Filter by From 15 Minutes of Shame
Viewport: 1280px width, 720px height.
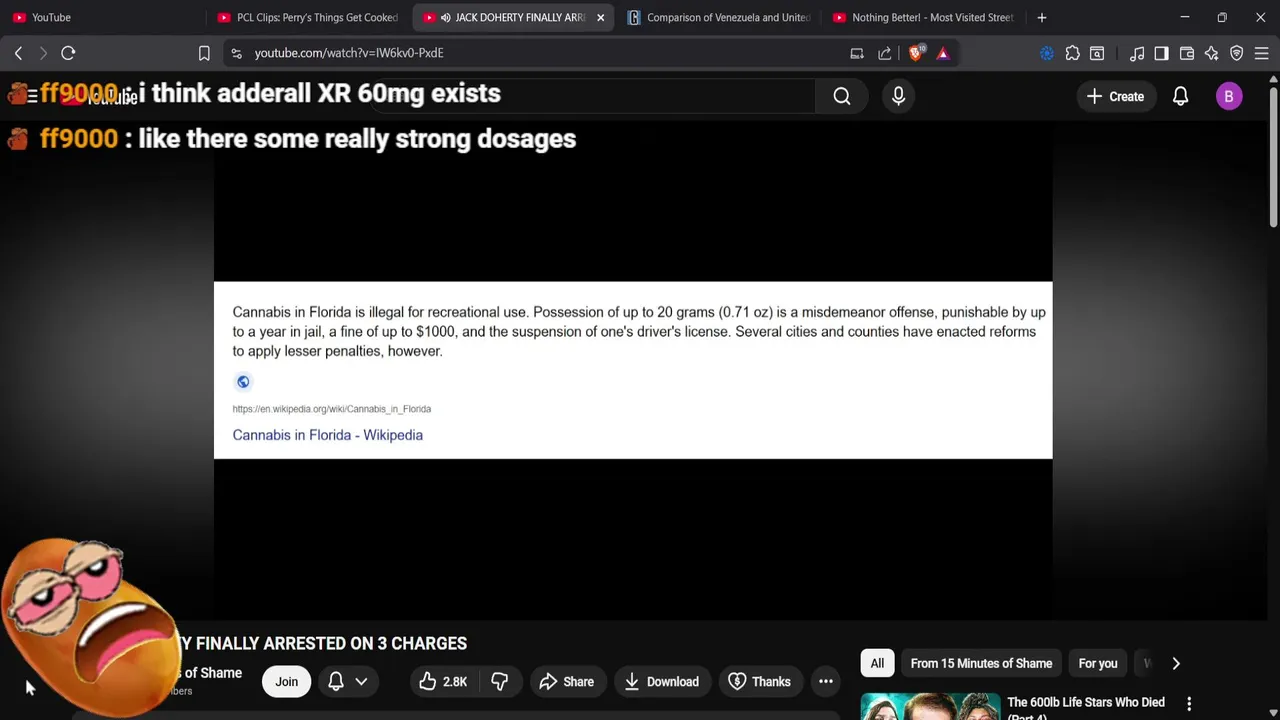pos(981,664)
